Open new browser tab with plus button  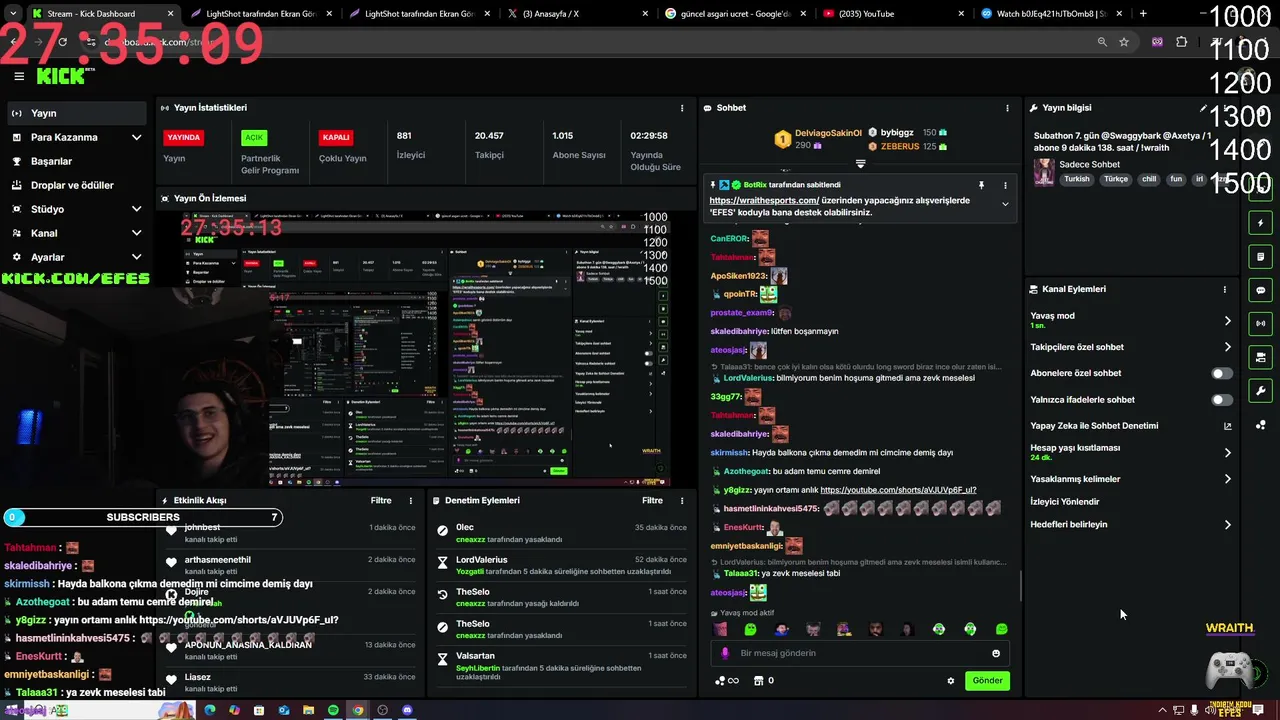point(1143,14)
